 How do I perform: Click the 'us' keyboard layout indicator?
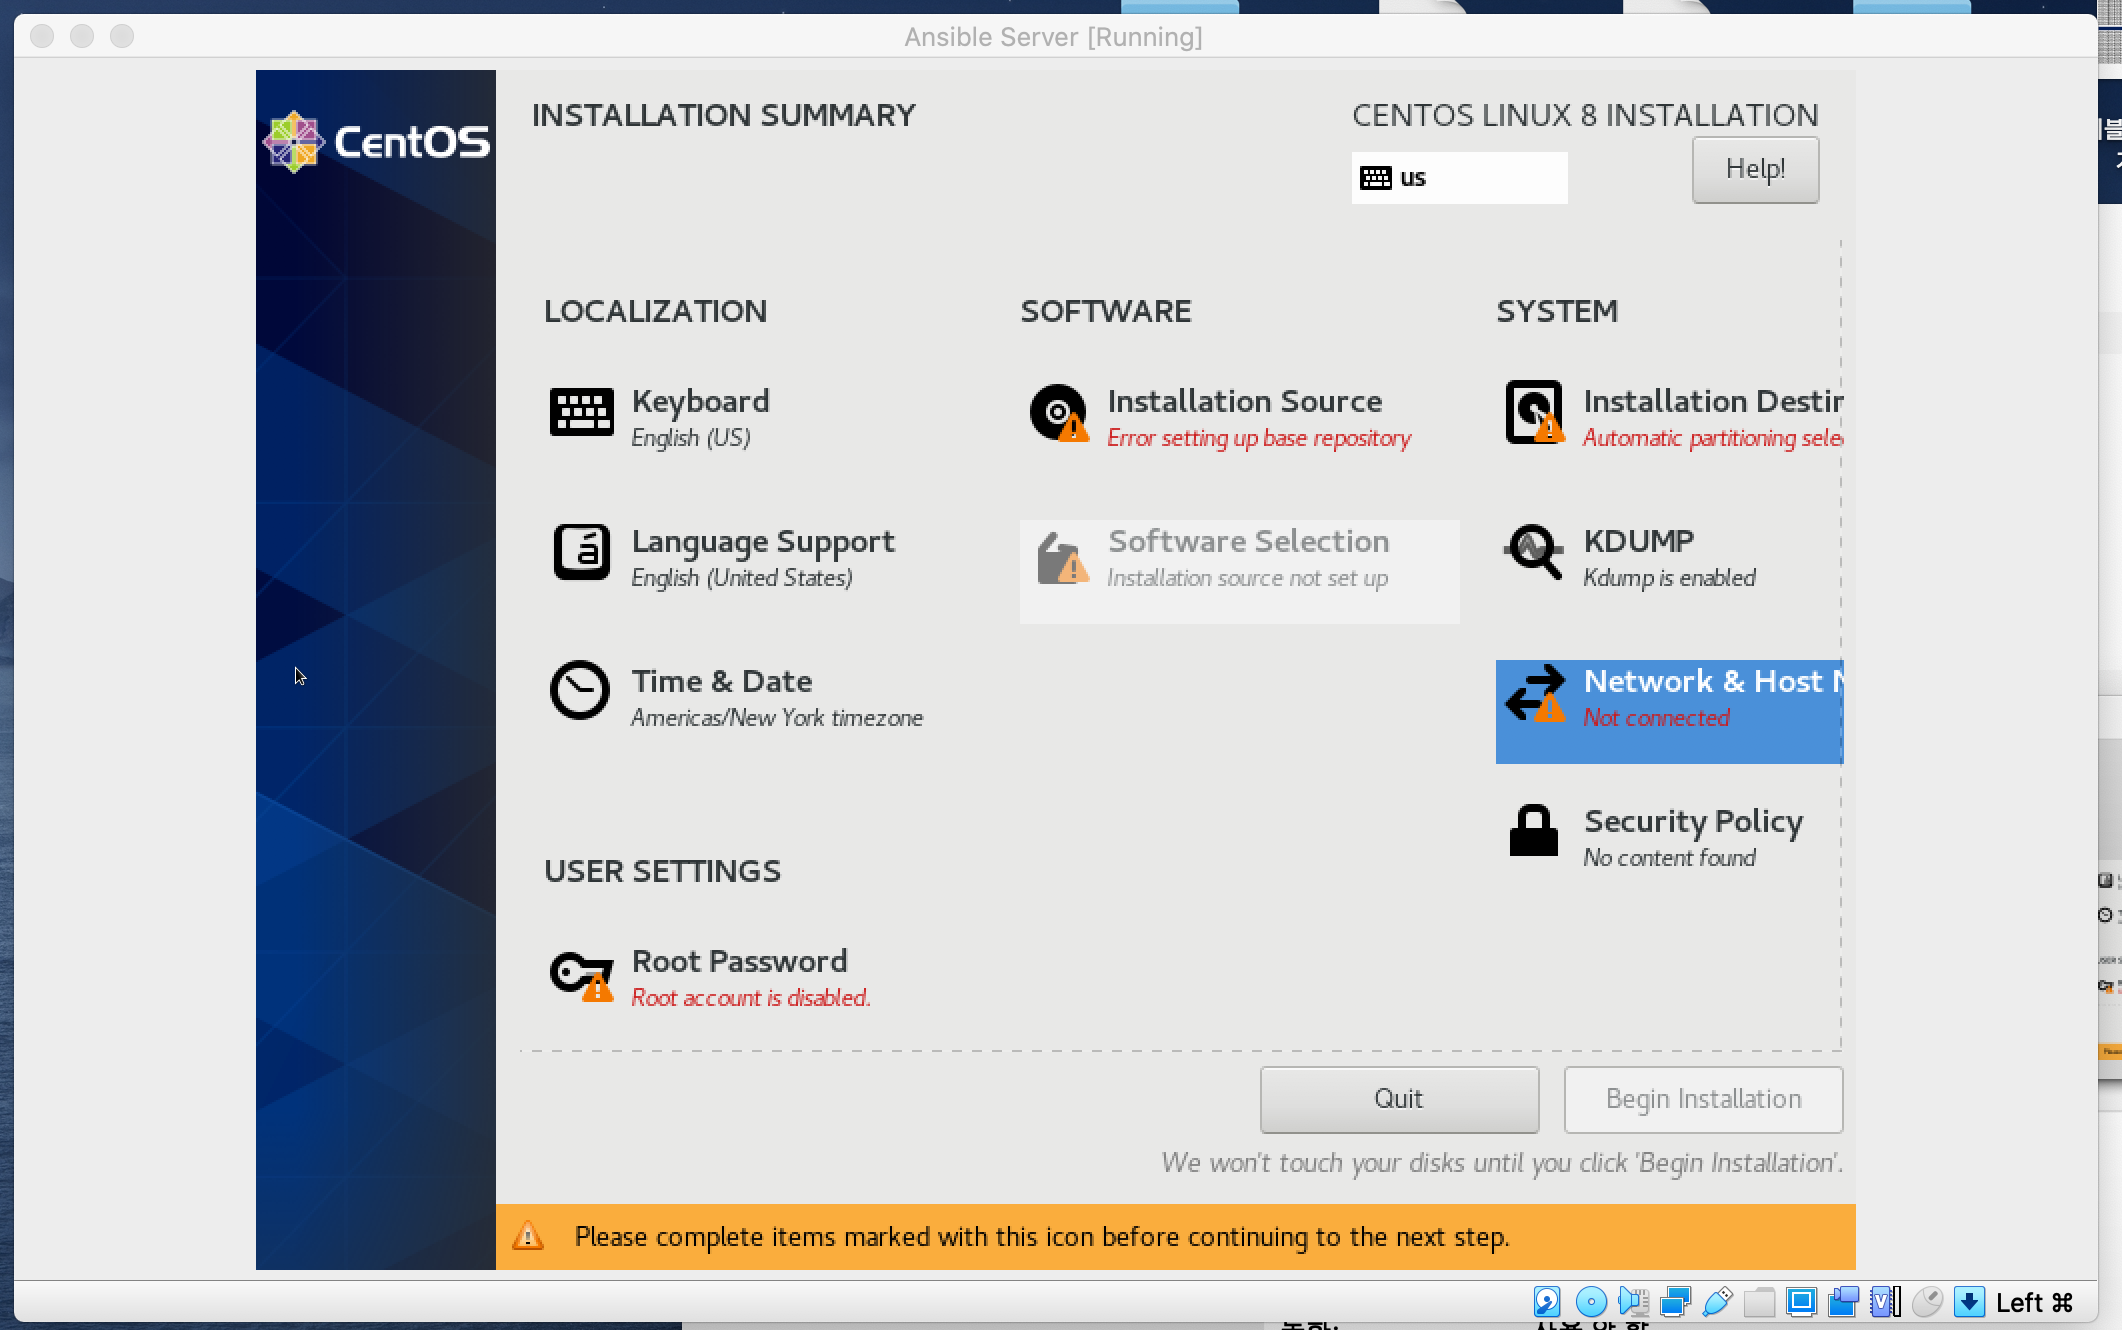point(1458,178)
